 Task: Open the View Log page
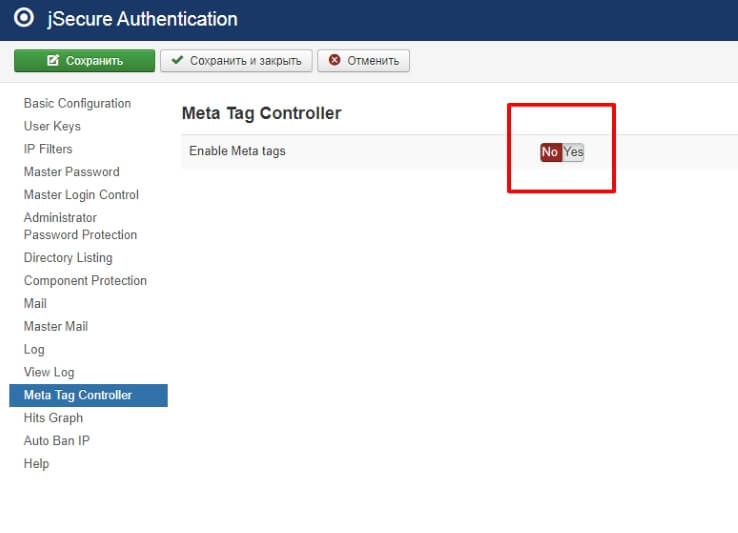[49, 372]
